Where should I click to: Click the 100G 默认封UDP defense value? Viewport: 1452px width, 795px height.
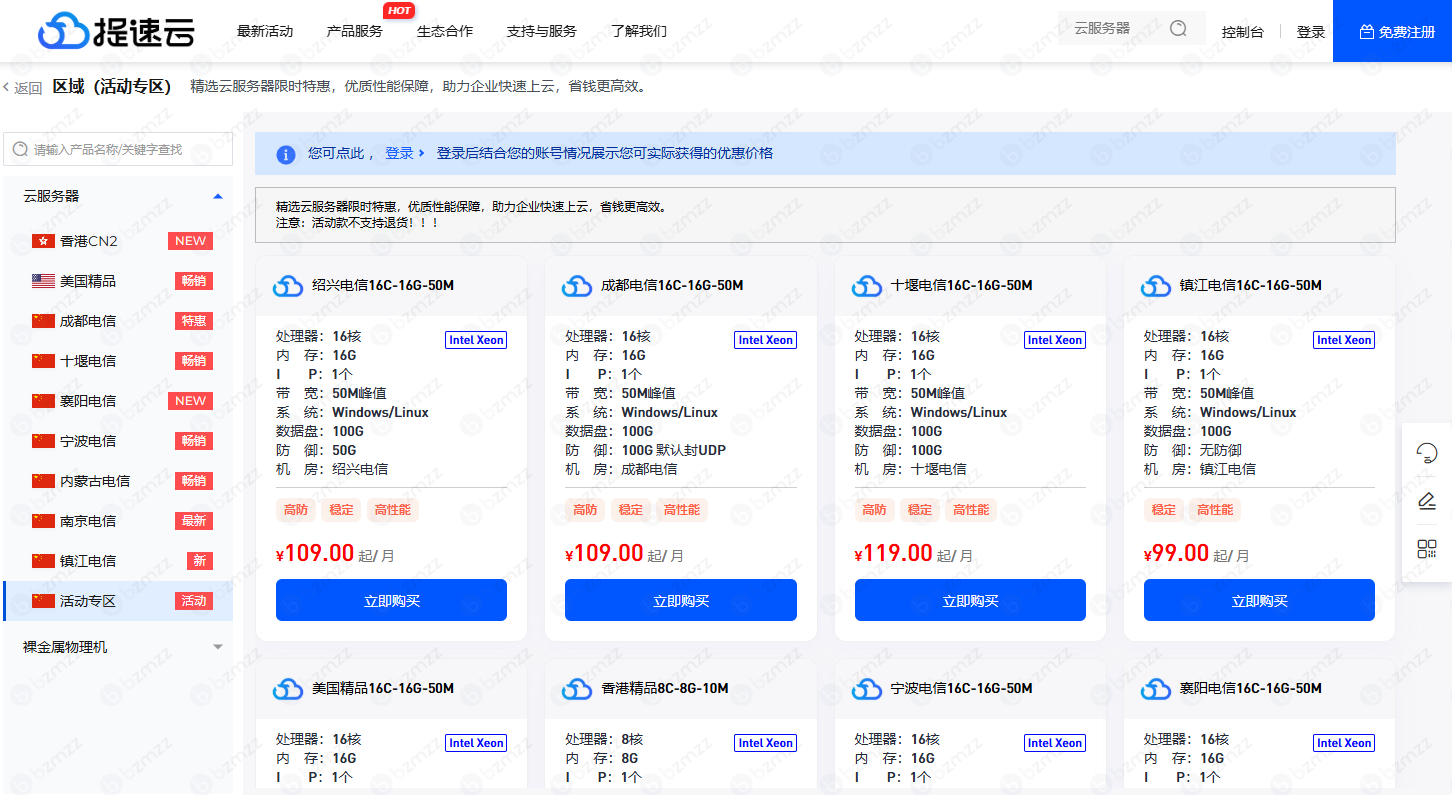coord(674,450)
